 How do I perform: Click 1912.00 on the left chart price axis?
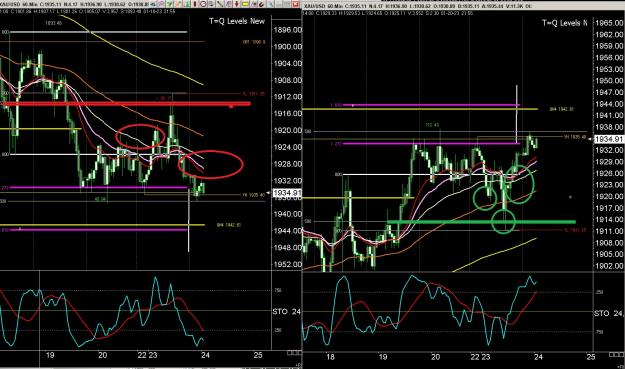click(x=287, y=97)
